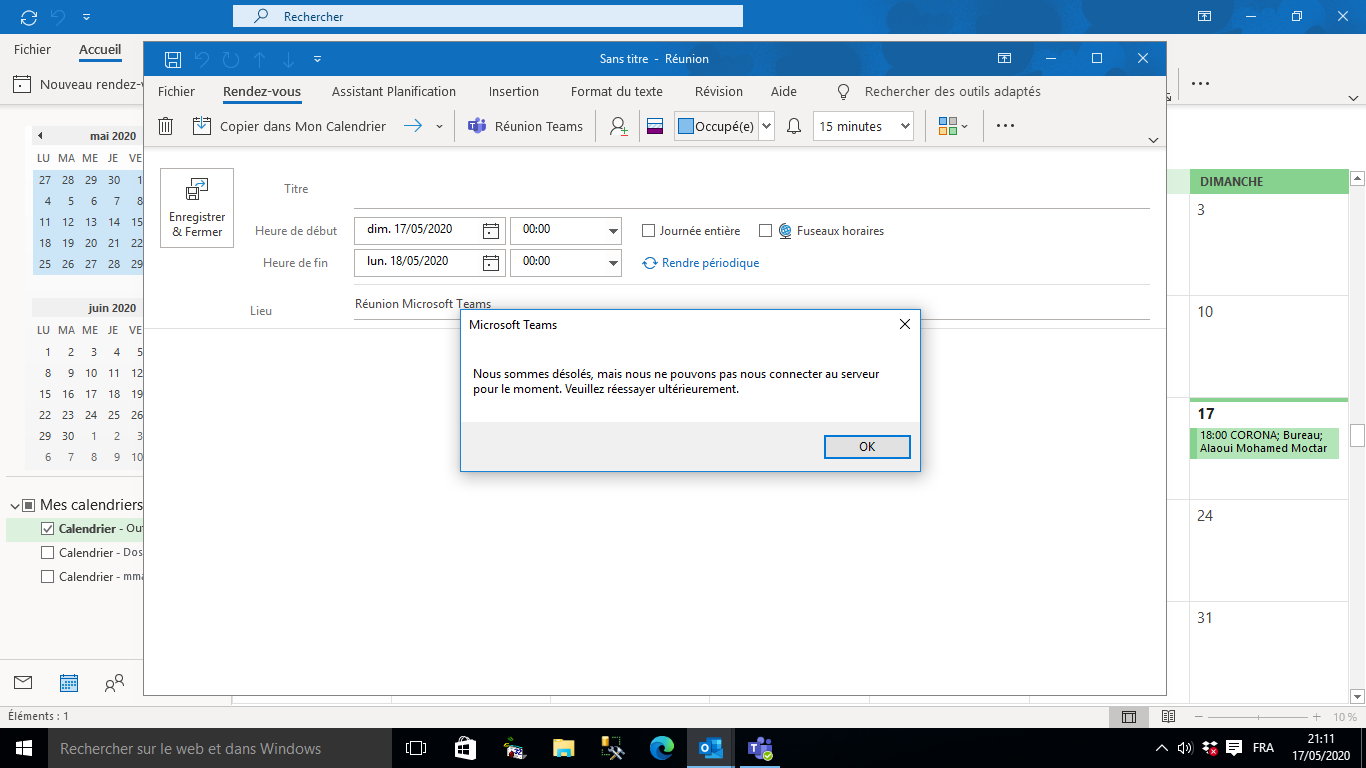Screen dimensions: 1366x768
Task: Check the Fuseaux horaires checkbox
Action: [x=765, y=230]
